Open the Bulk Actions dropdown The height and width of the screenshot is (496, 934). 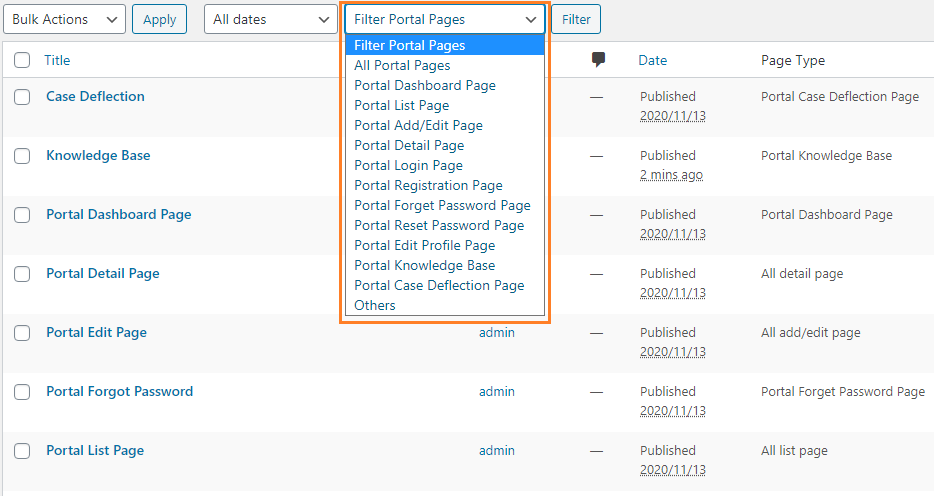click(64, 19)
